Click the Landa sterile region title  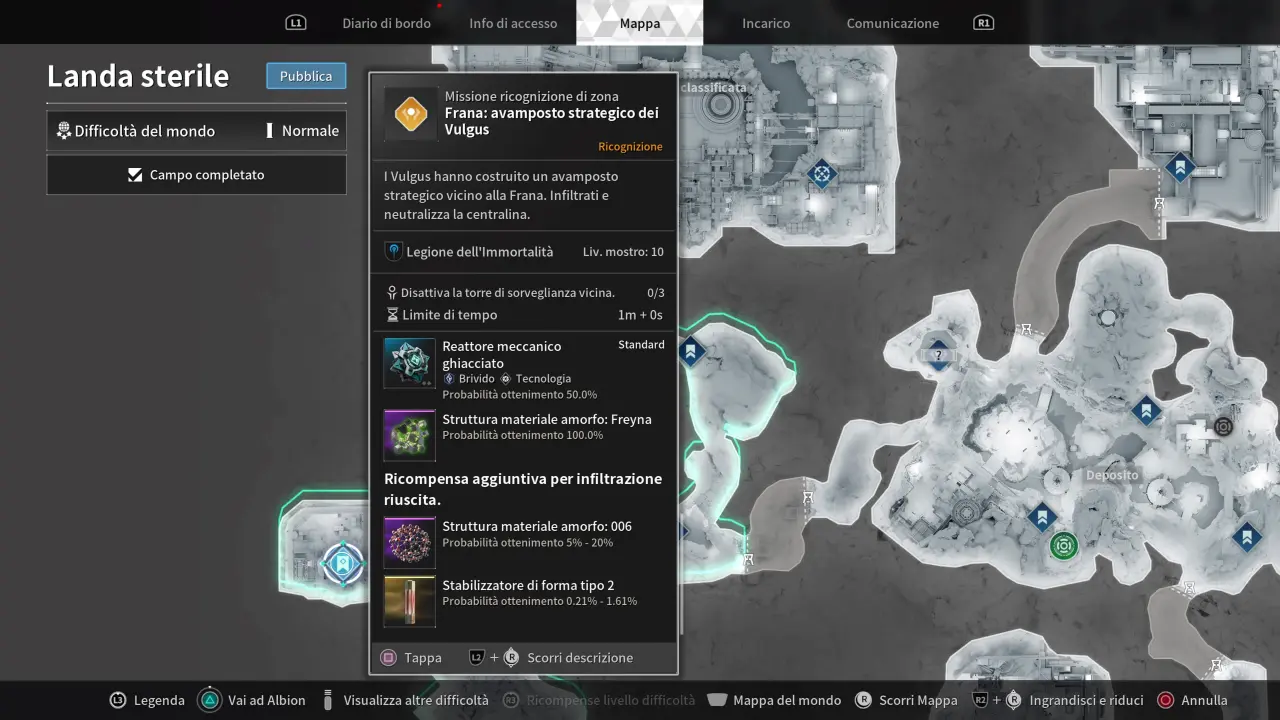pos(138,76)
